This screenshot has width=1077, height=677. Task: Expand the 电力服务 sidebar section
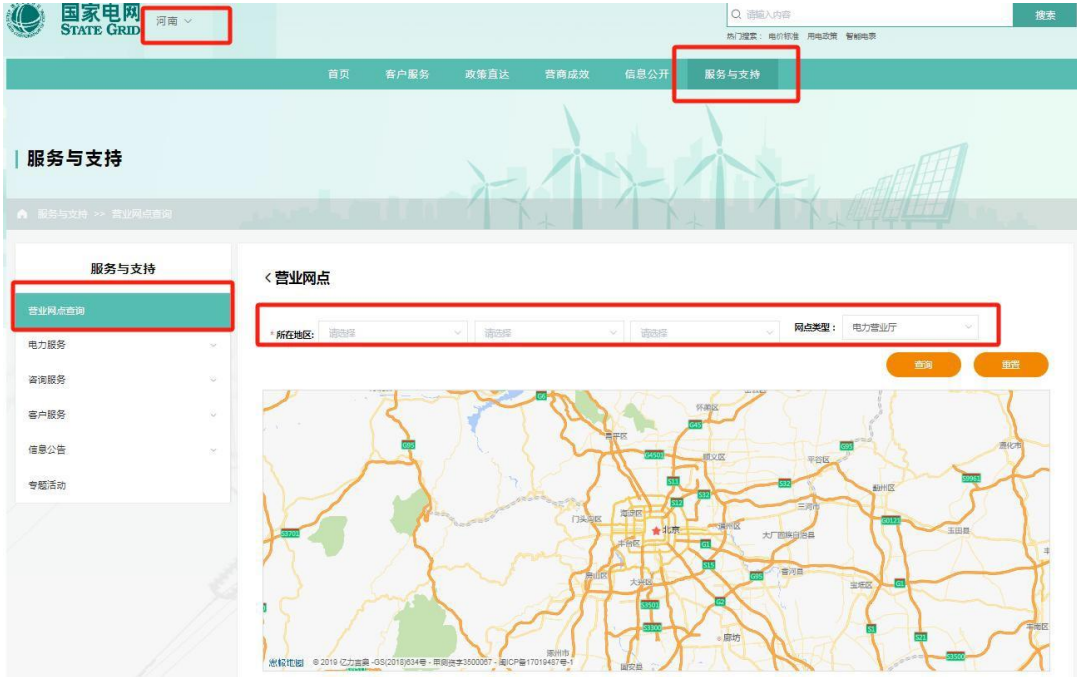122,345
